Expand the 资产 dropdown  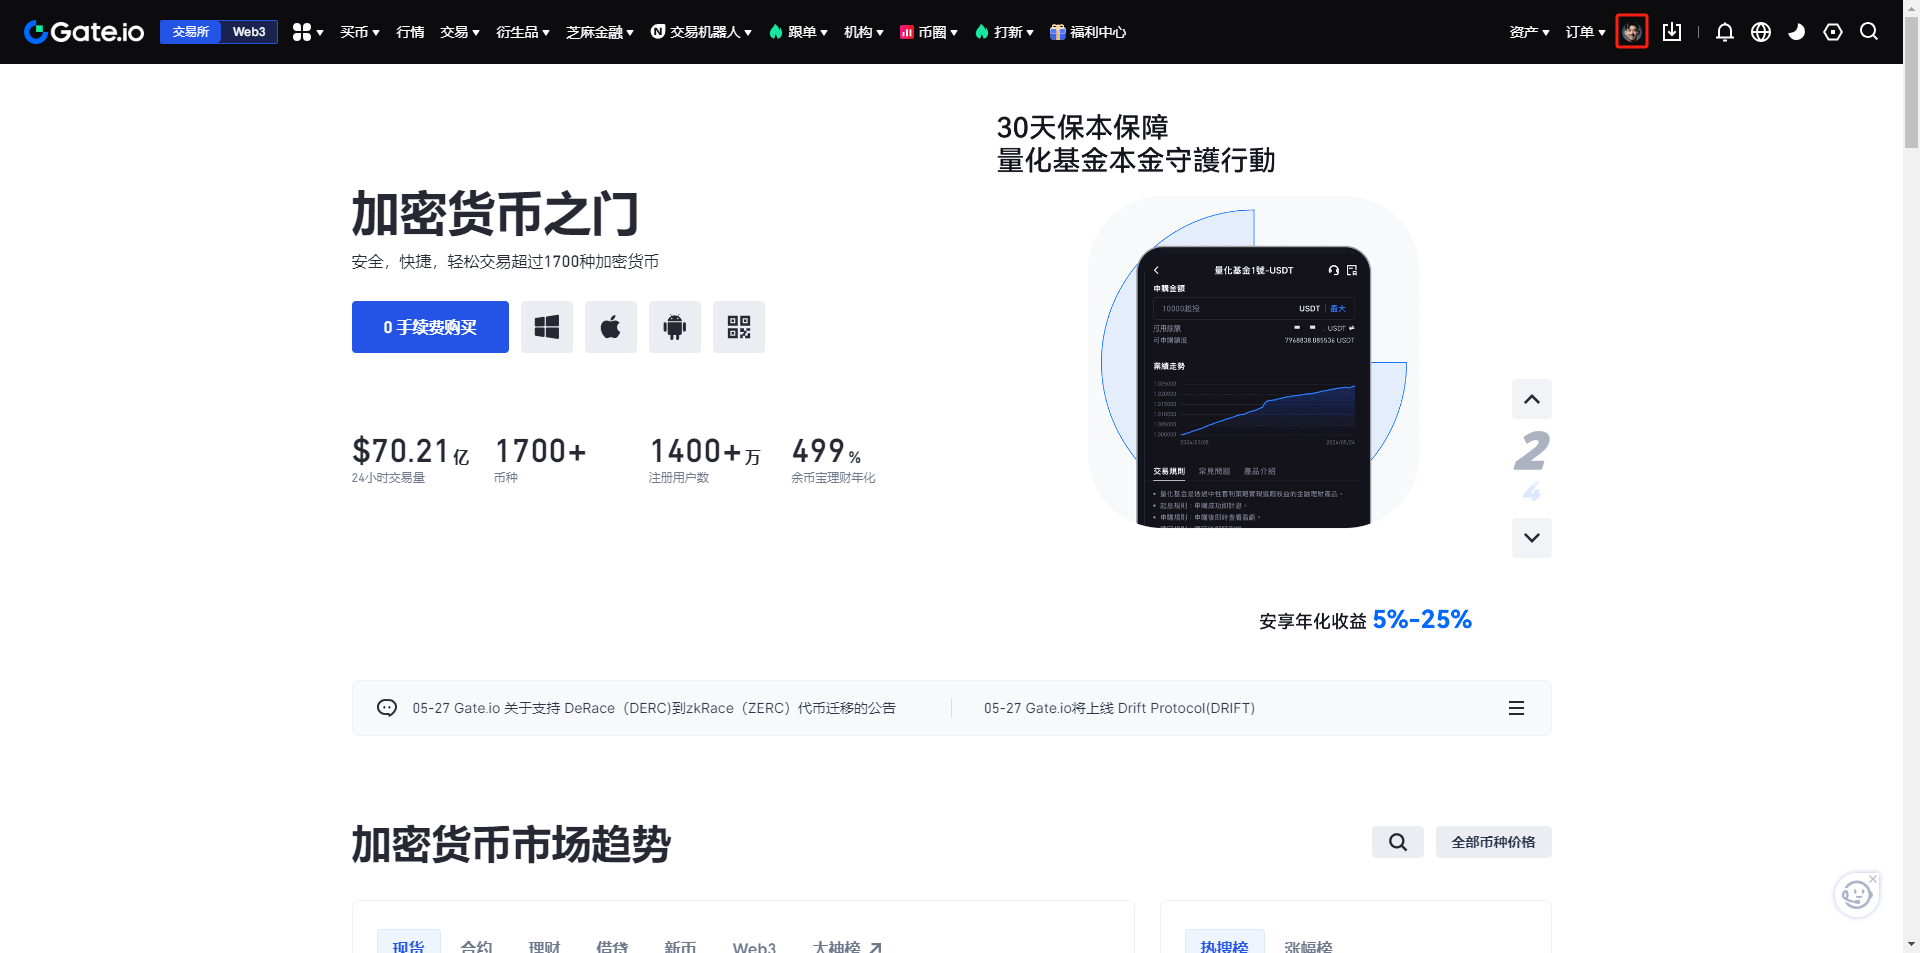coord(1530,32)
